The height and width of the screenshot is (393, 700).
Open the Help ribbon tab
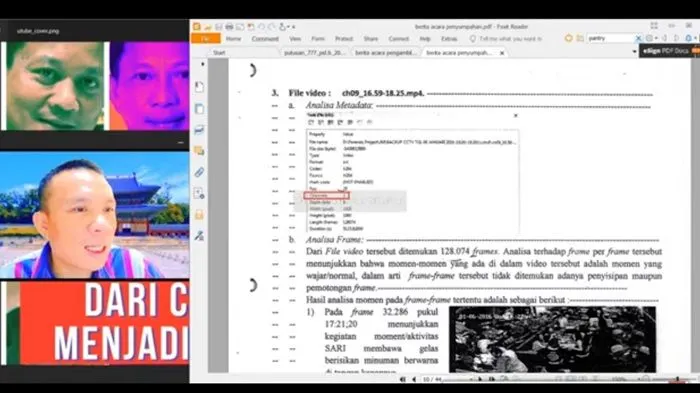(425, 39)
